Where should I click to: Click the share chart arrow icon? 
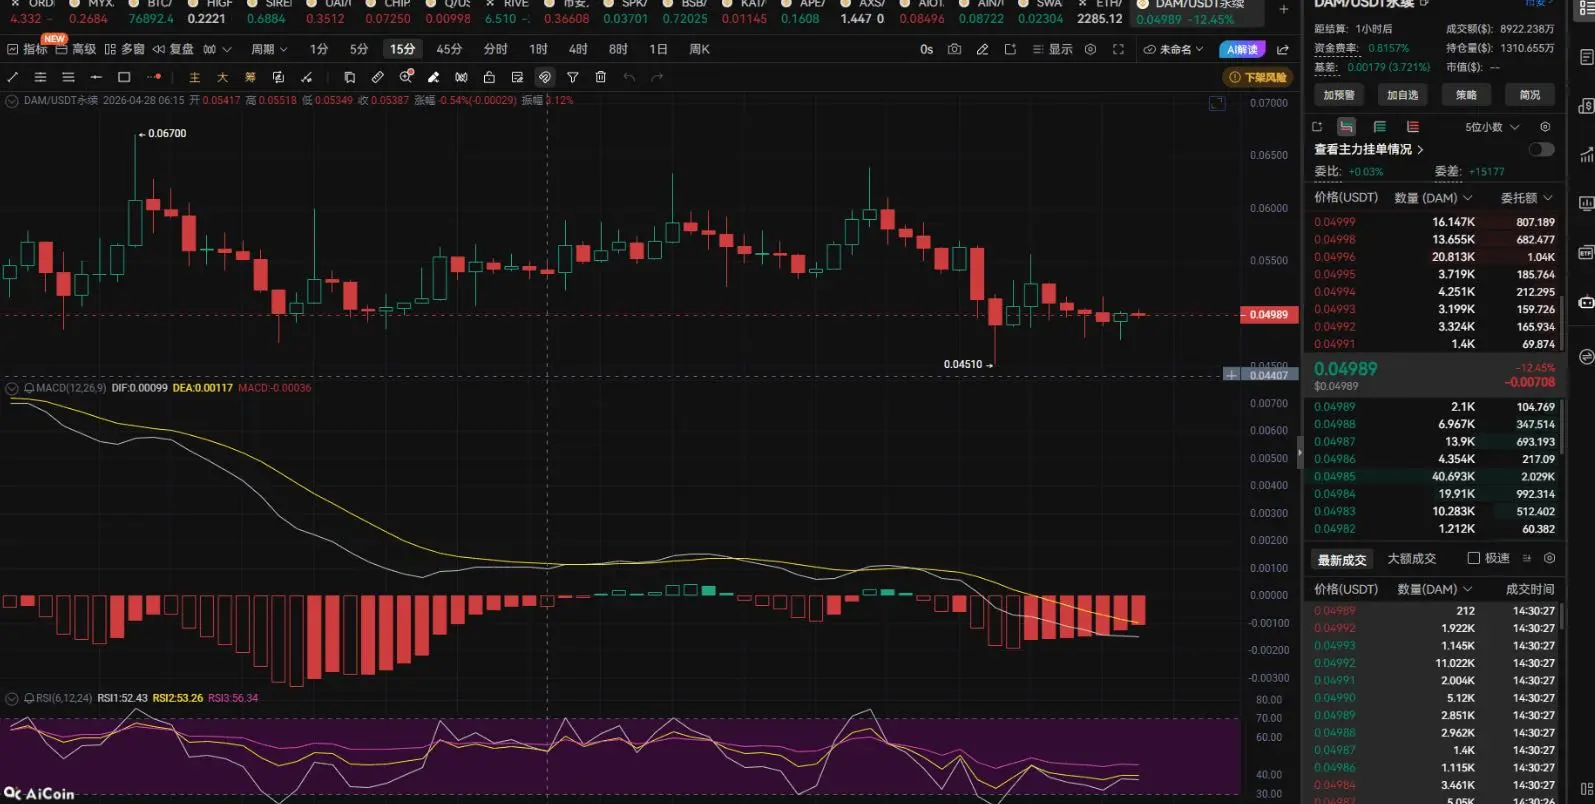click(1283, 49)
